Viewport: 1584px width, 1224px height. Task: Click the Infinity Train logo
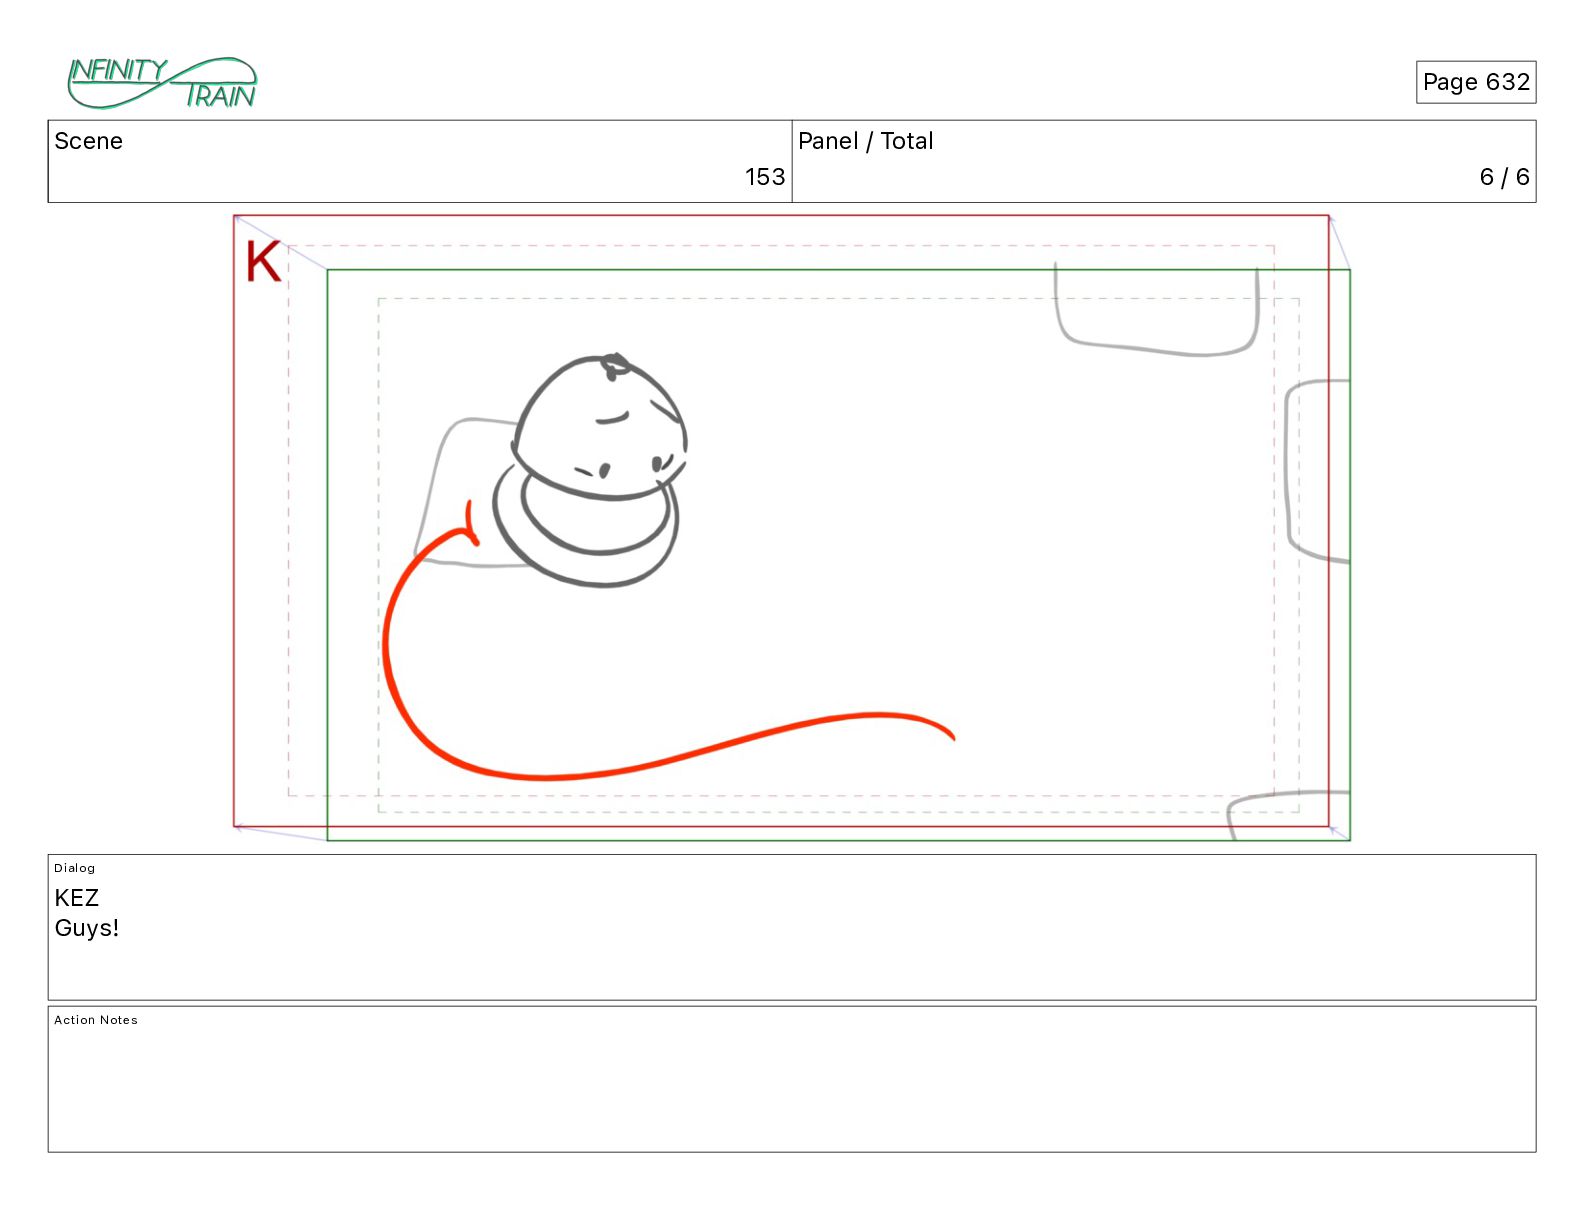coord(162,83)
